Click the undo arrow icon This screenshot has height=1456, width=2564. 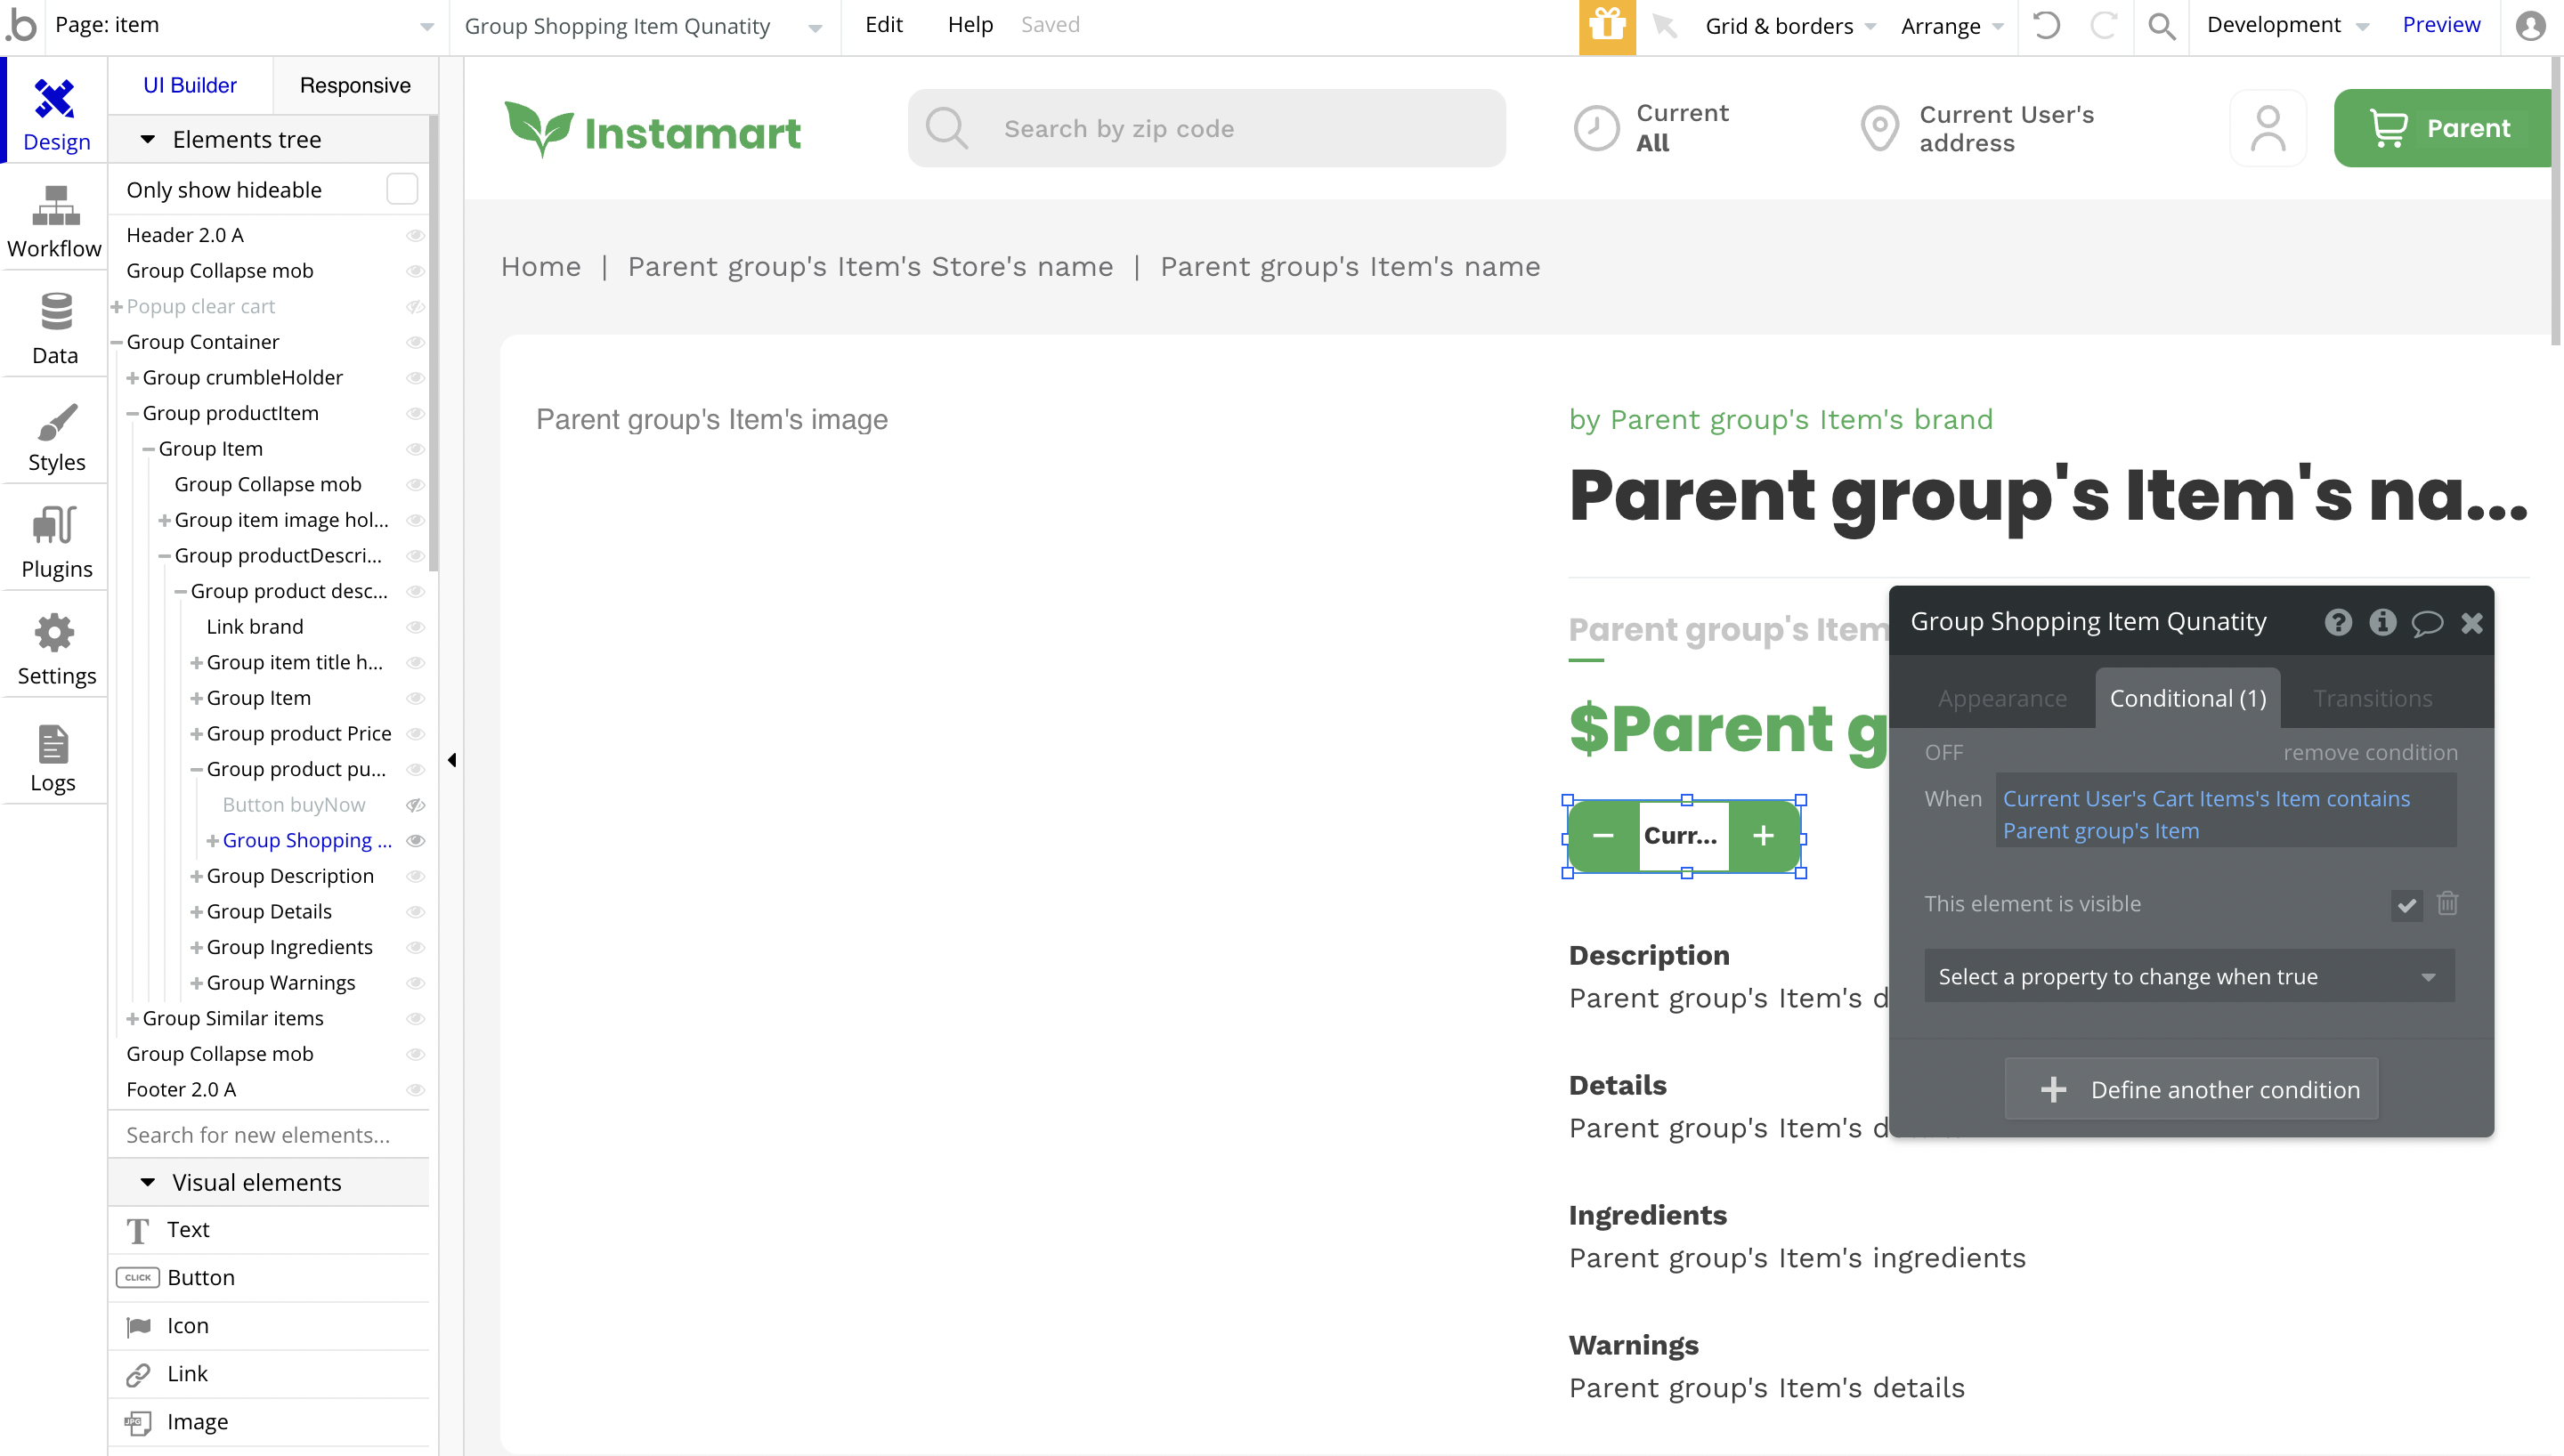point(2046,26)
